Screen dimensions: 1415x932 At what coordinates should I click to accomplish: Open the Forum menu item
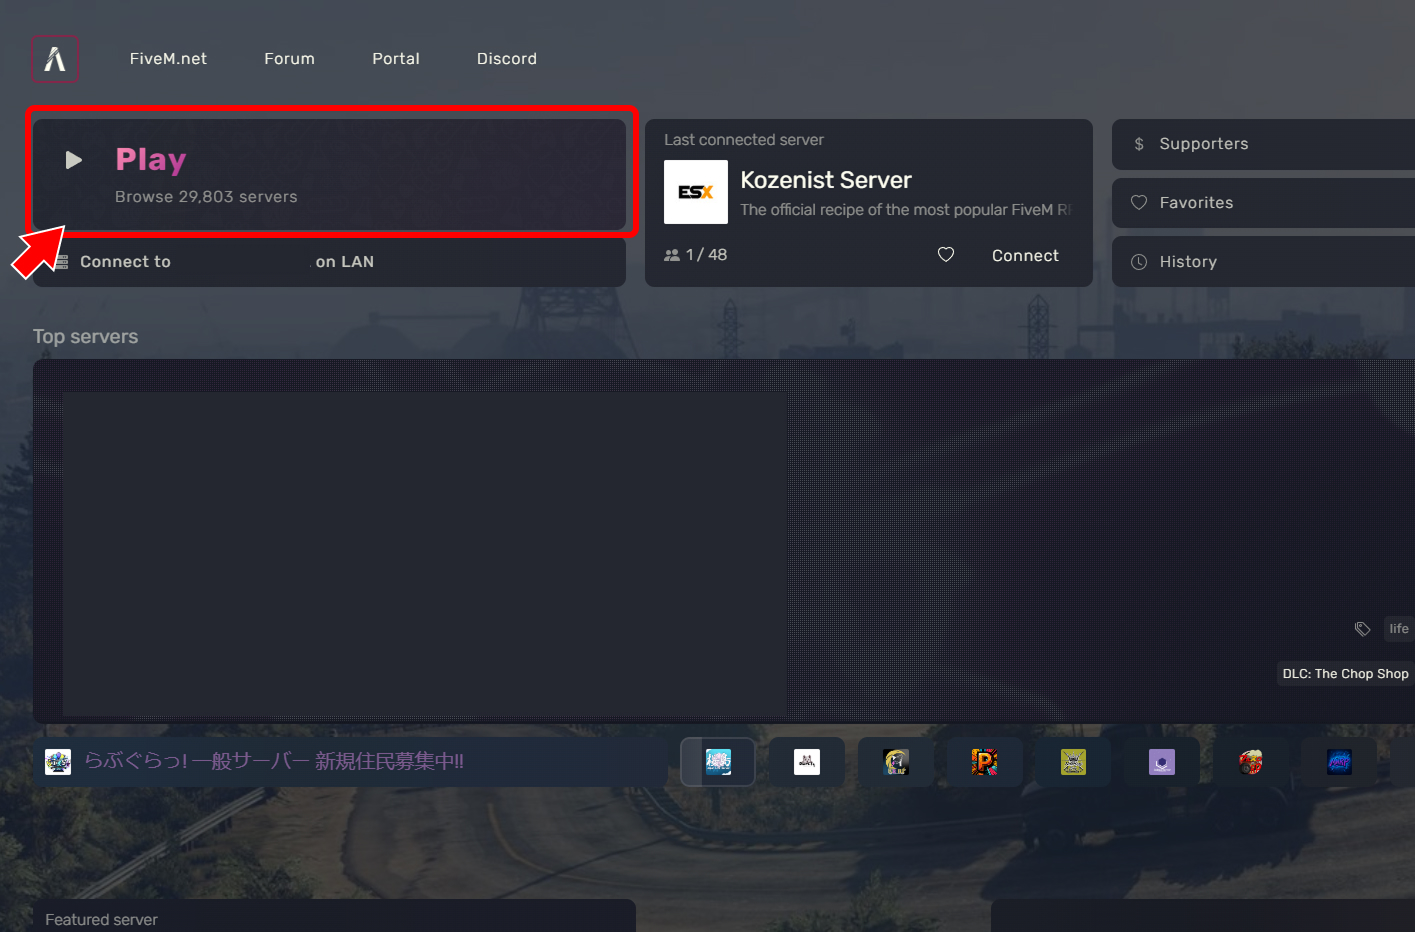coord(289,59)
